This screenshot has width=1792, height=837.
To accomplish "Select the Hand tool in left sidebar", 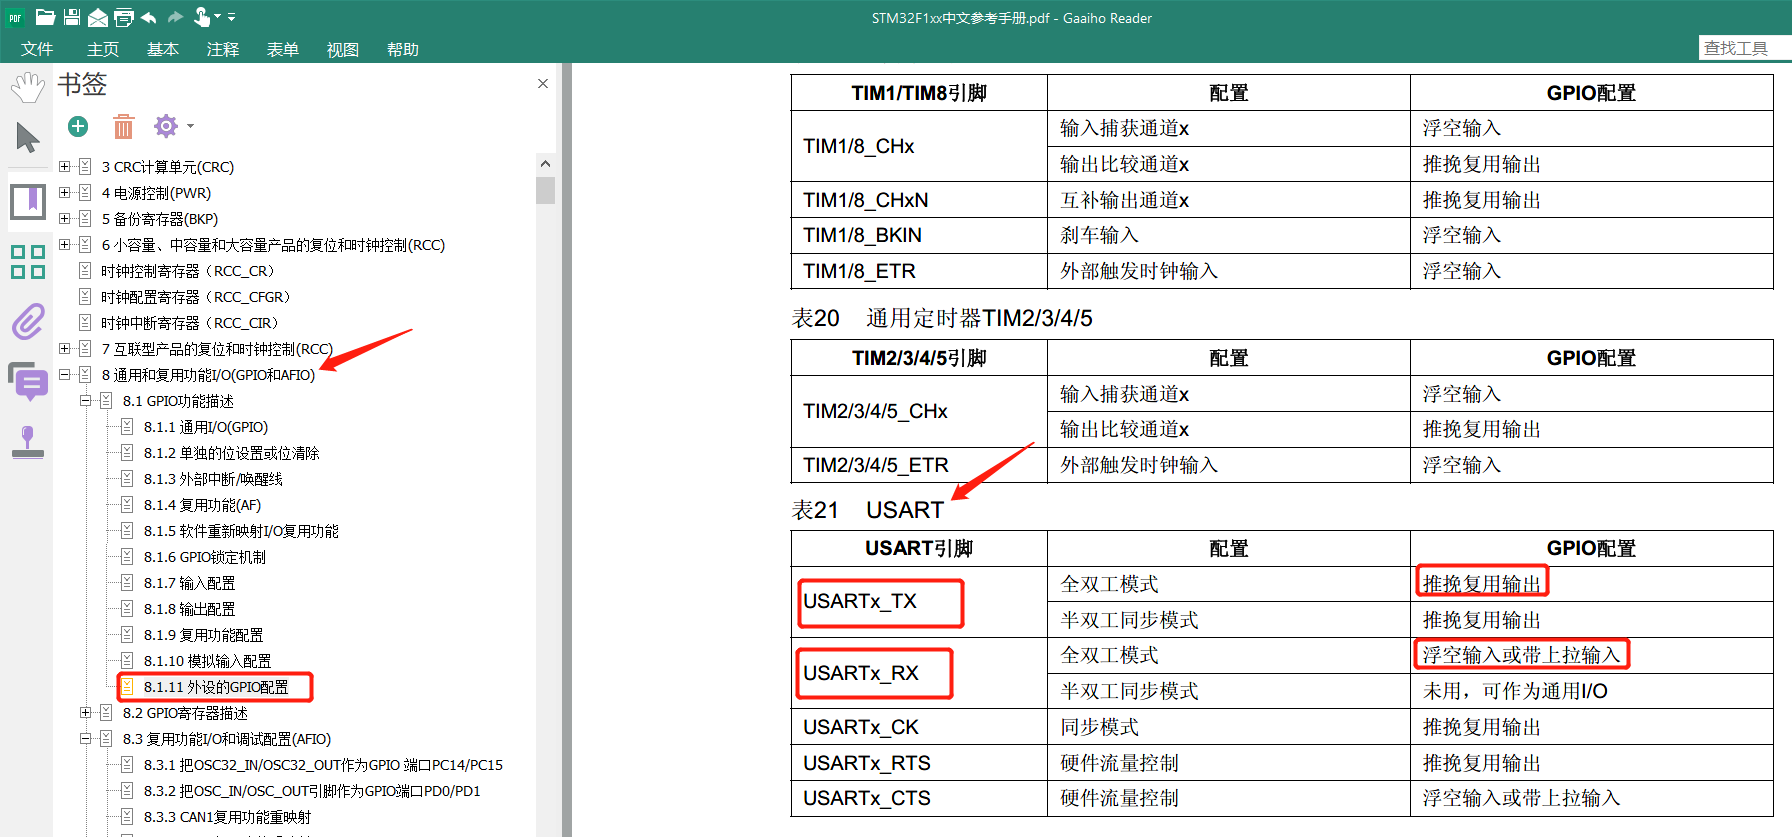I will click(28, 87).
